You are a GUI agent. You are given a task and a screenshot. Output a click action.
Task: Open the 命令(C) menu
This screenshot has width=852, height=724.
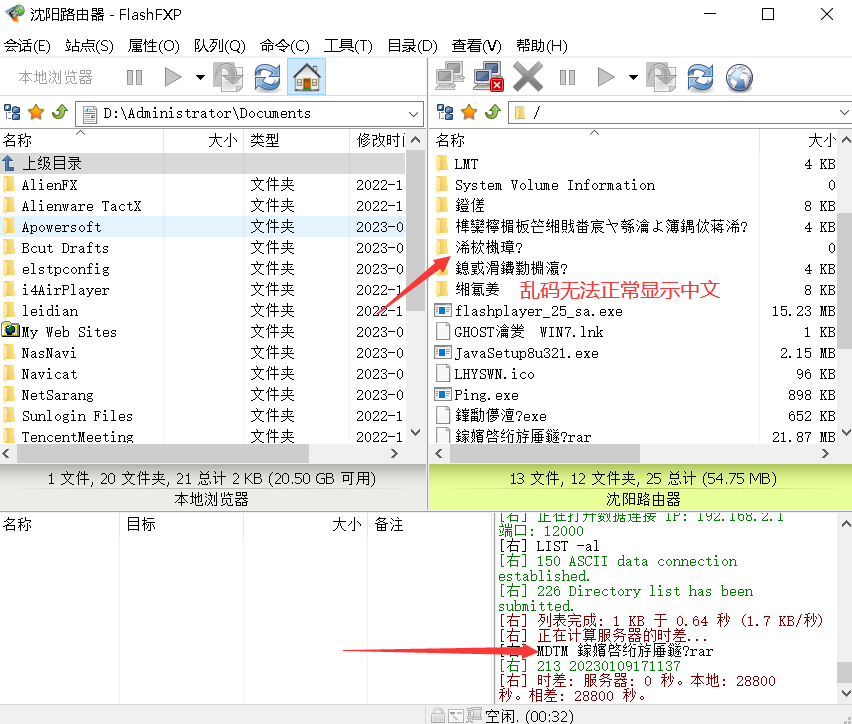(x=285, y=46)
